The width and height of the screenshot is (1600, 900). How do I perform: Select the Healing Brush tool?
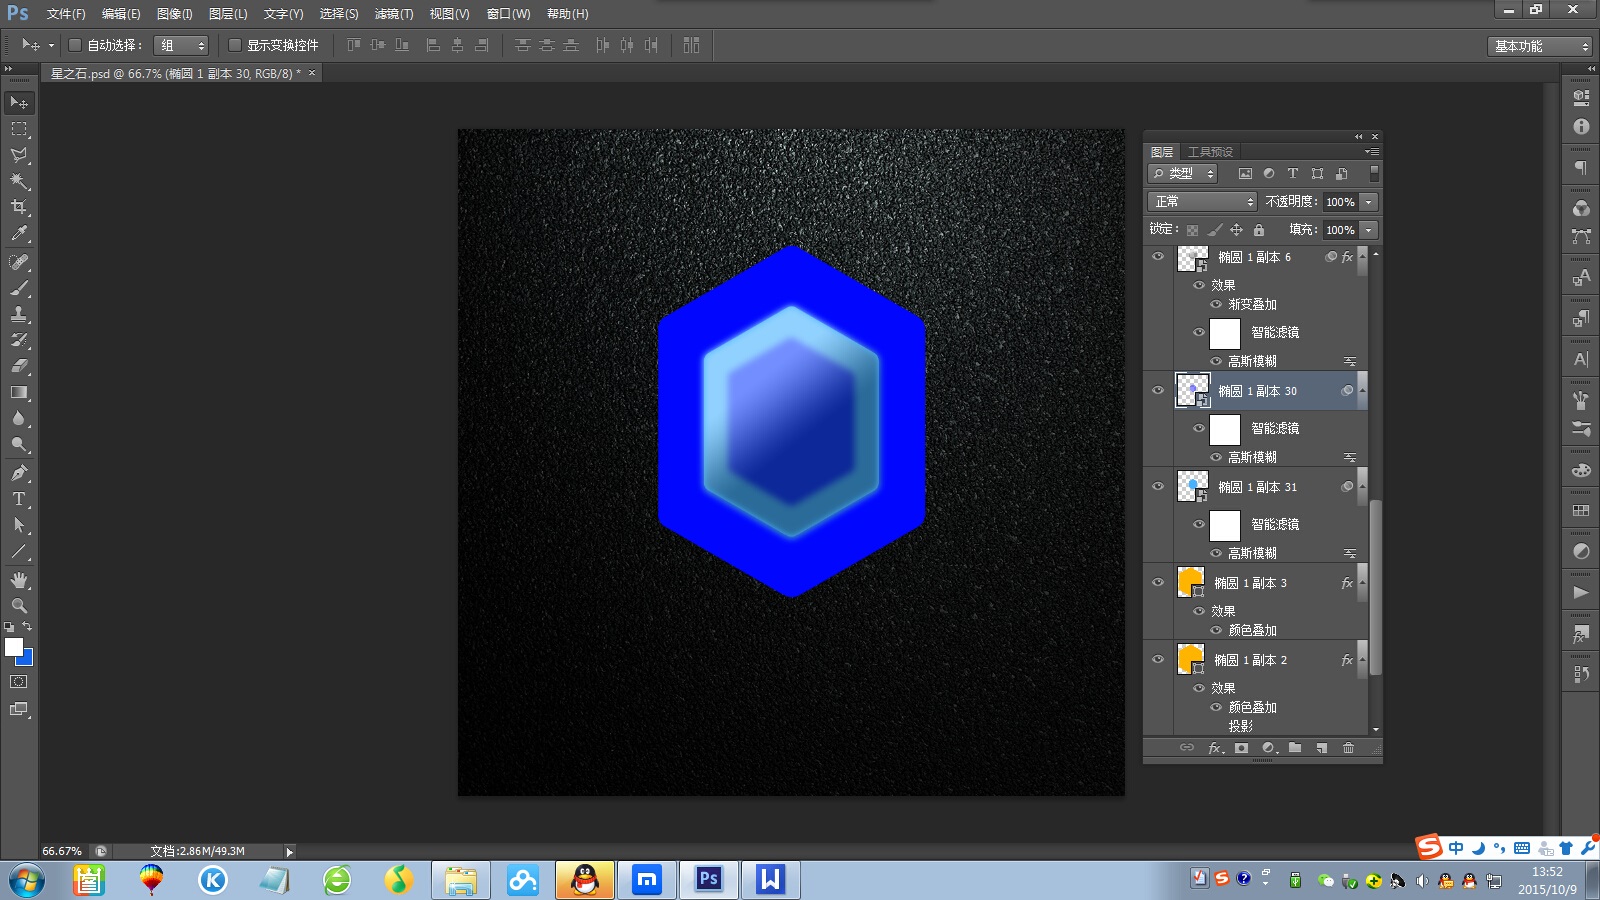pyautogui.click(x=19, y=262)
